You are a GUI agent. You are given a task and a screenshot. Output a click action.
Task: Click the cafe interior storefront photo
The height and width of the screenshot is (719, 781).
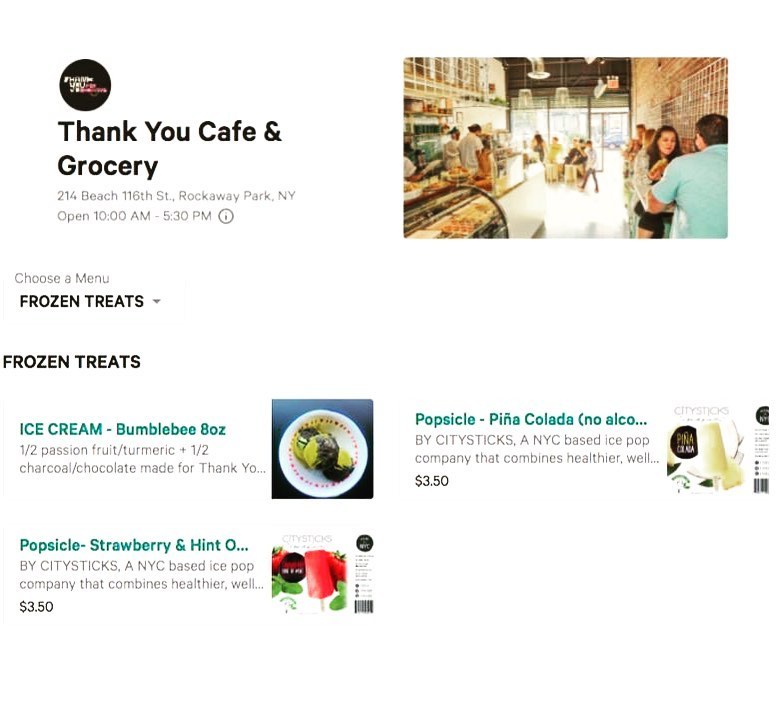pos(565,148)
